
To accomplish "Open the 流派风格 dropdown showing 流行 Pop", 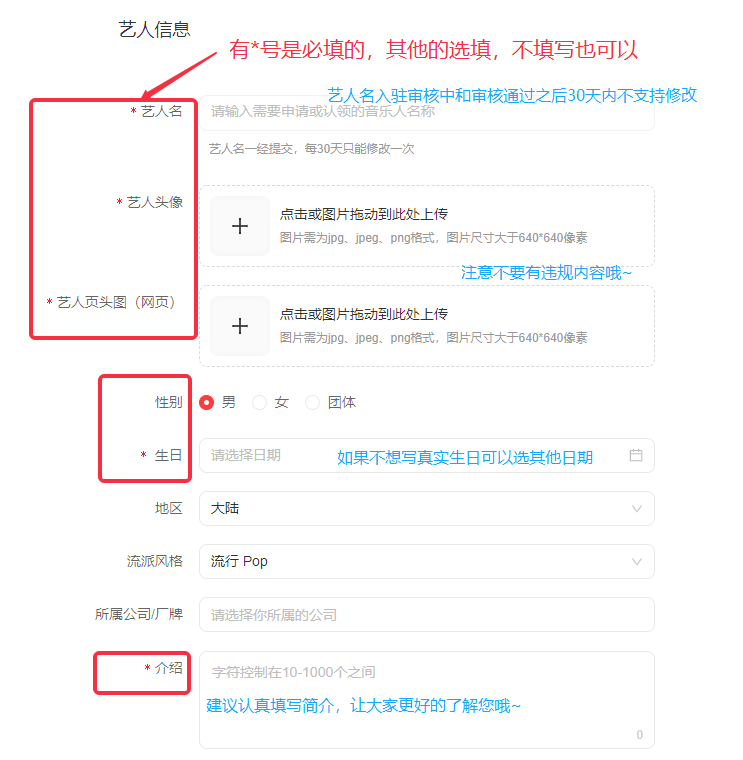I will point(420,562).
